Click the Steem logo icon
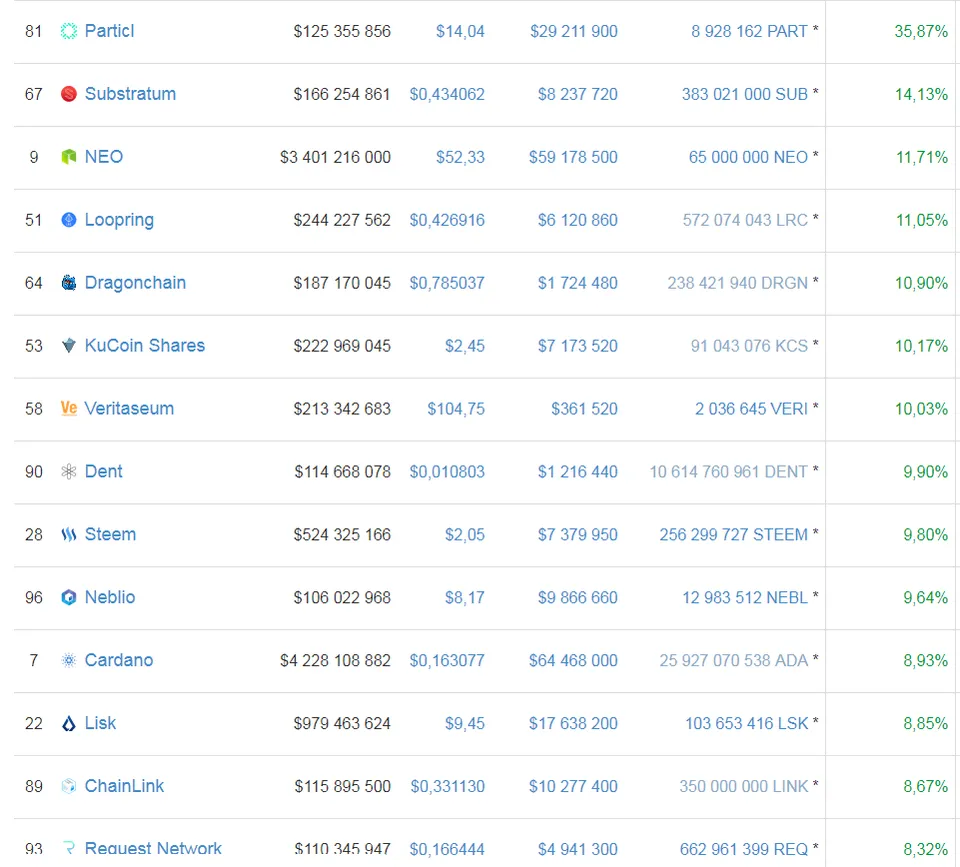This screenshot has width=960, height=867. (x=69, y=535)
